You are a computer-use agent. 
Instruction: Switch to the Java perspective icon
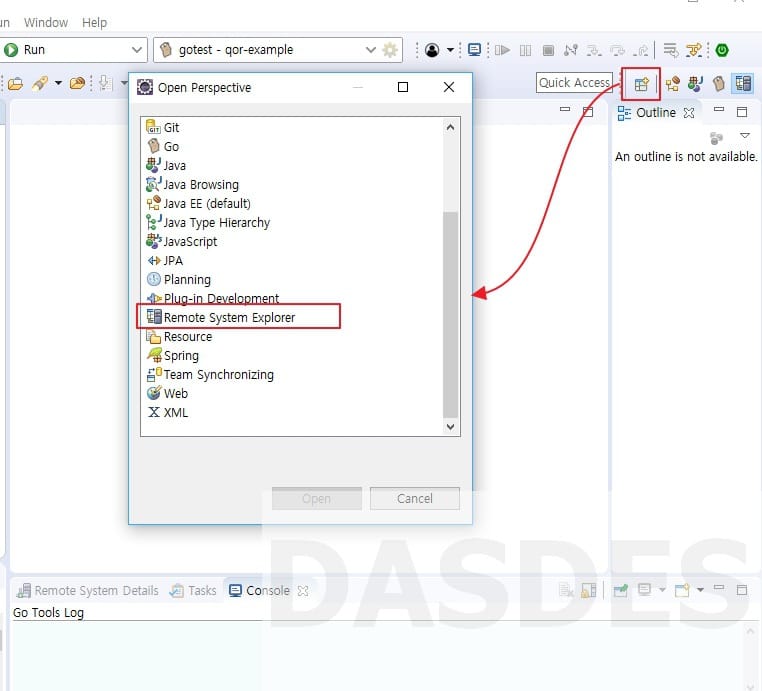(695, 84)
